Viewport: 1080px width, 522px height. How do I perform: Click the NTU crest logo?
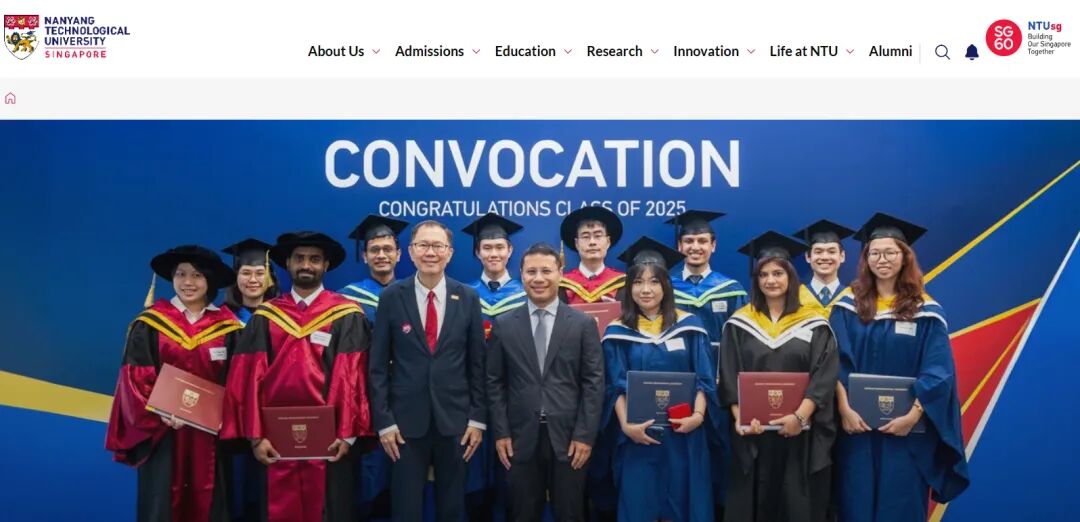[21, 37]
